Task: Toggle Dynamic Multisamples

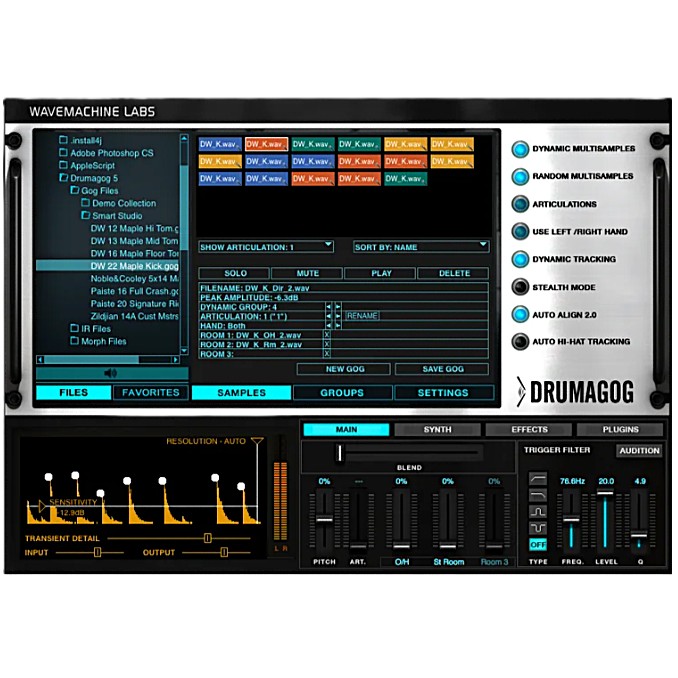Action: pos(520,149)
